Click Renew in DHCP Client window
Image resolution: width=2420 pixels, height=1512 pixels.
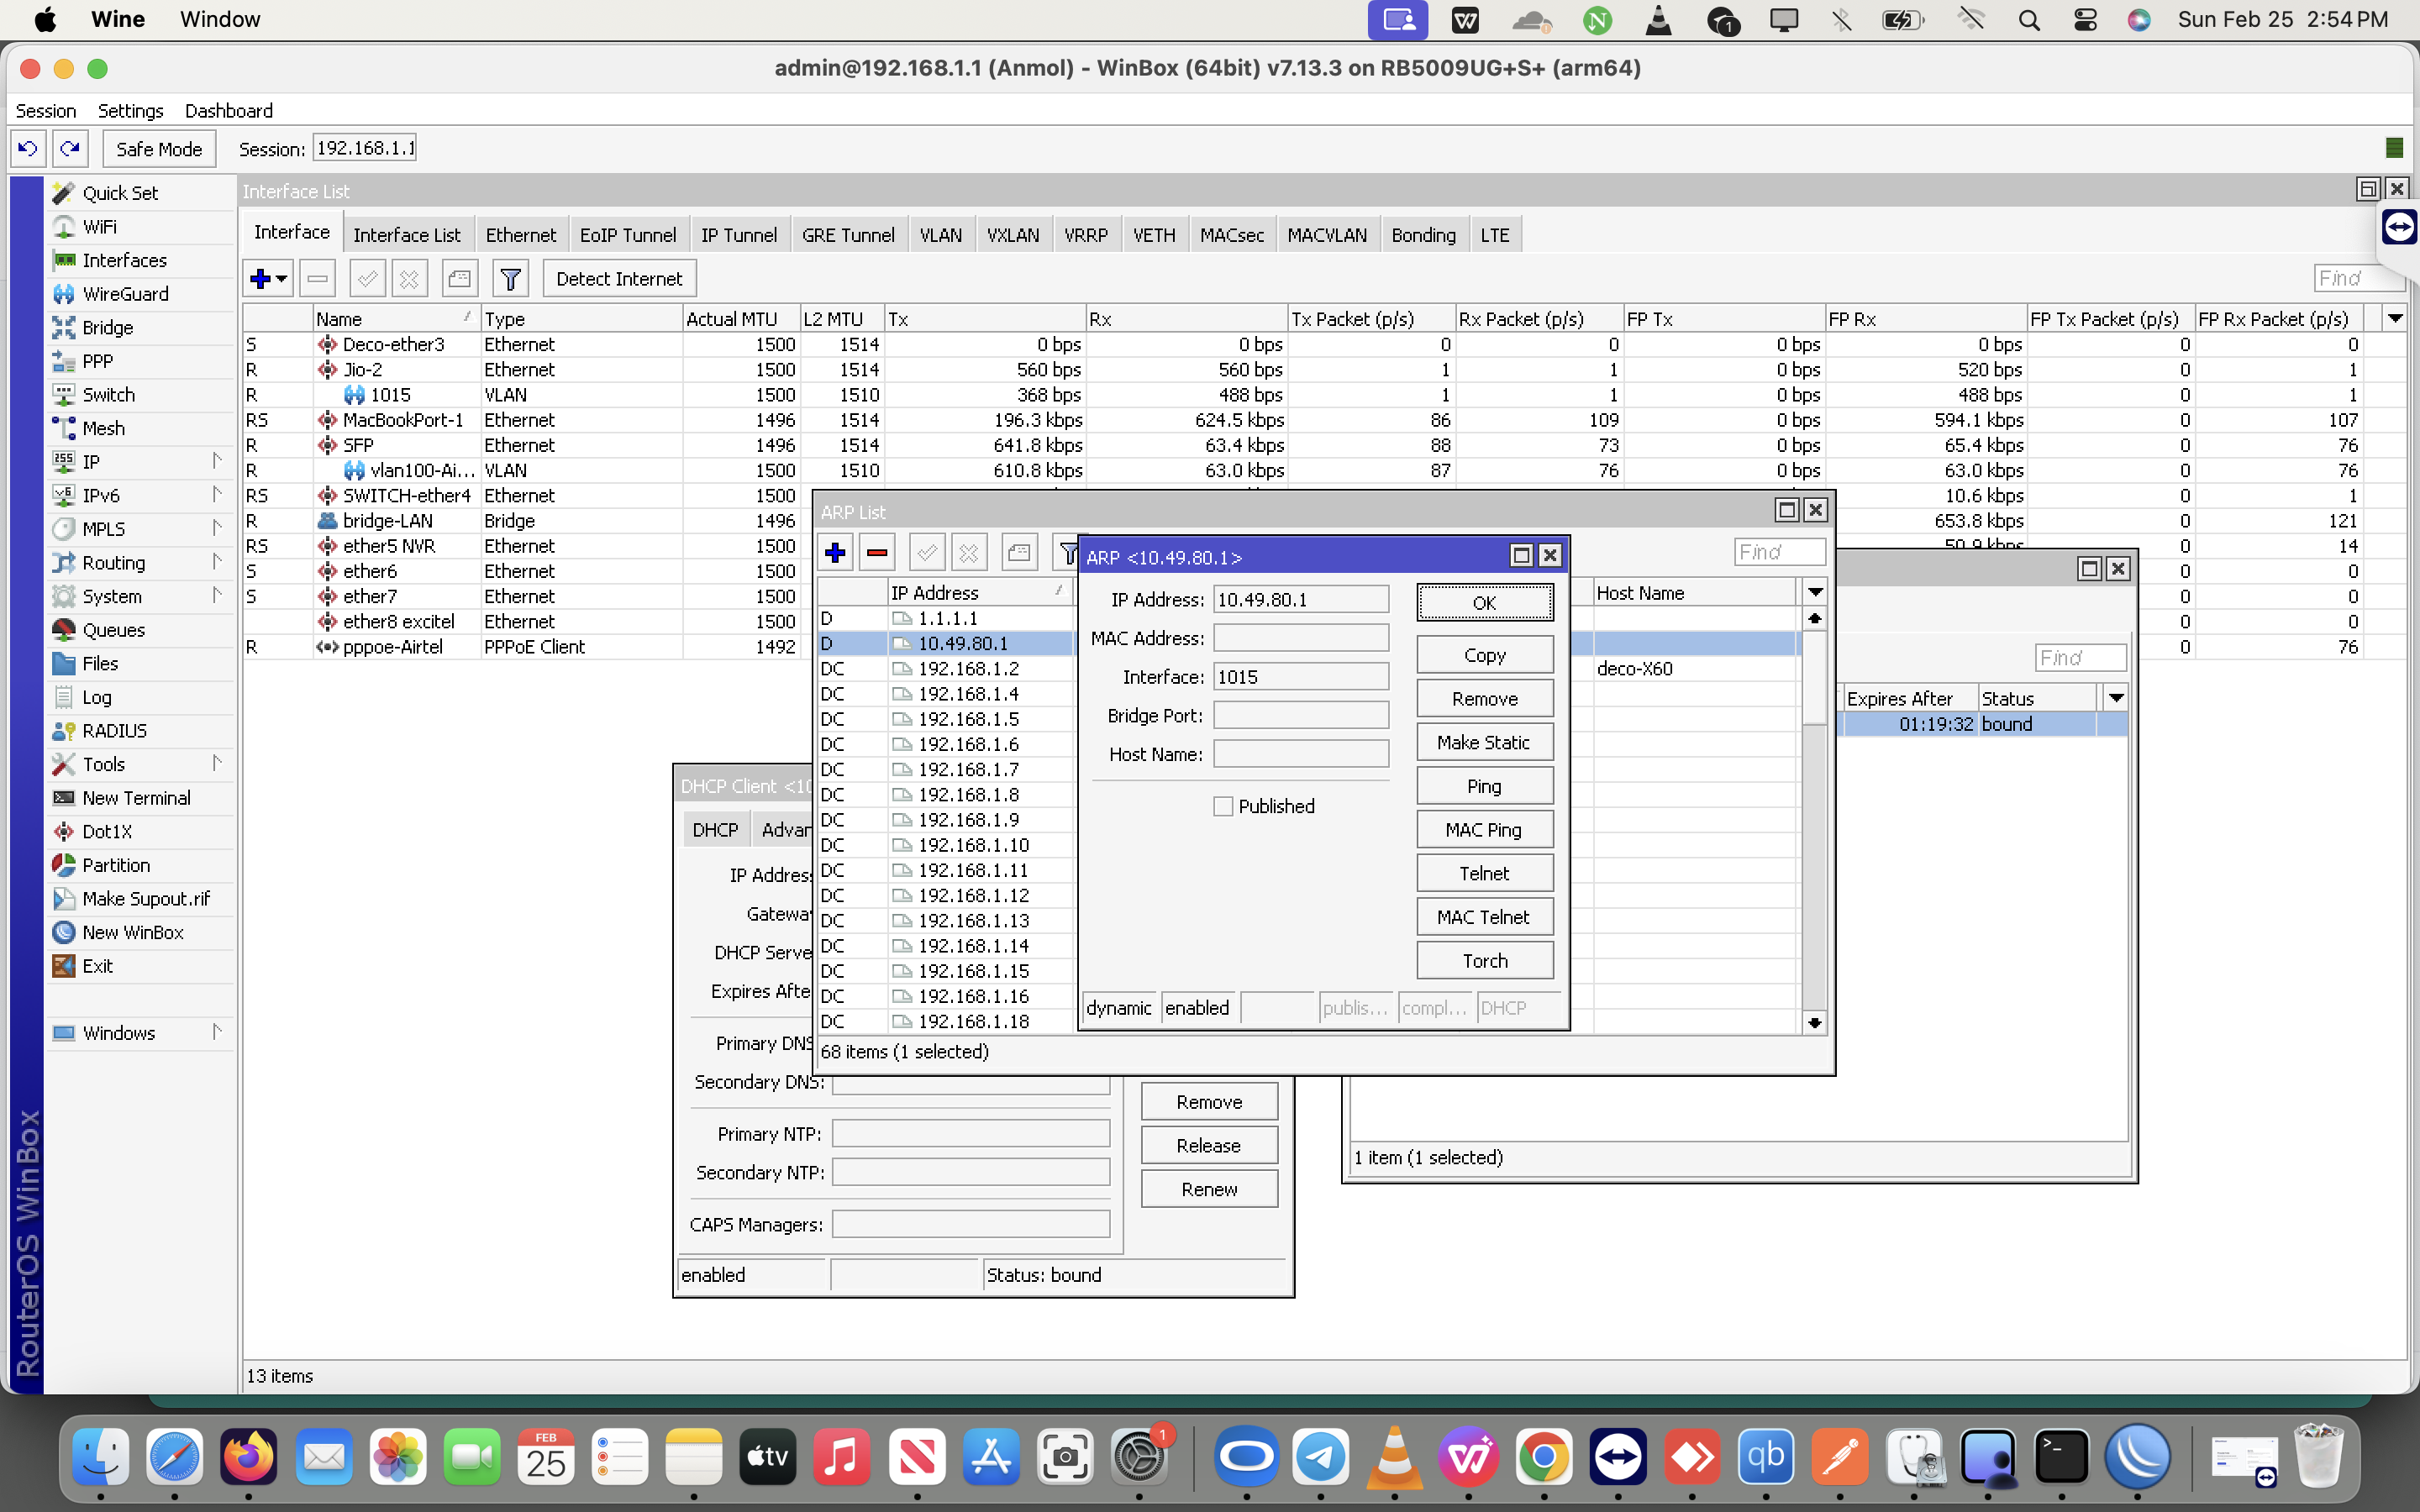point(1210,1190)
